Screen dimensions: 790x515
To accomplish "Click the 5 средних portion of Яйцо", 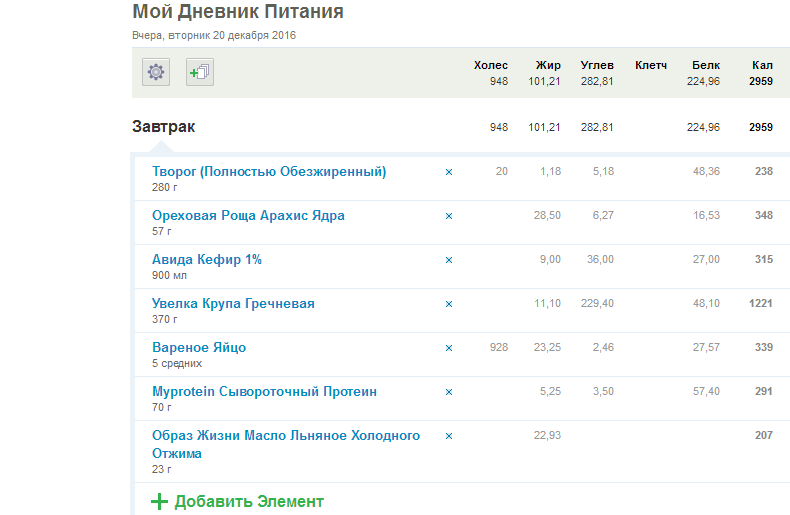I will click(x=177, y=363).
